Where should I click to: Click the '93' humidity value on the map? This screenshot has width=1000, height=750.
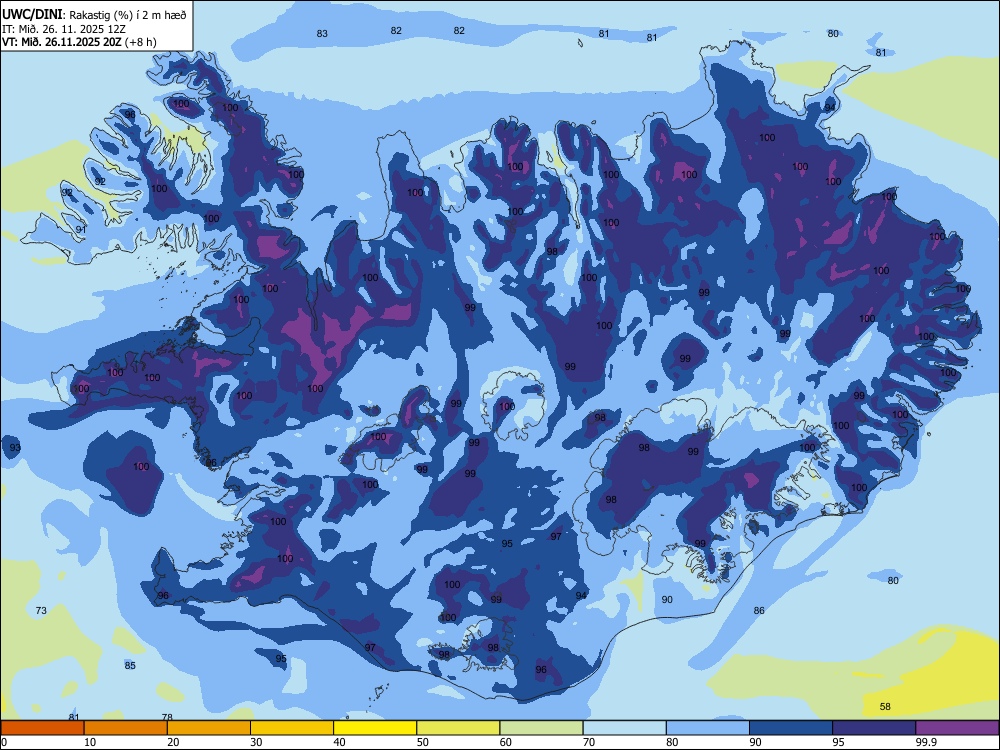click(x=15, y=448)
